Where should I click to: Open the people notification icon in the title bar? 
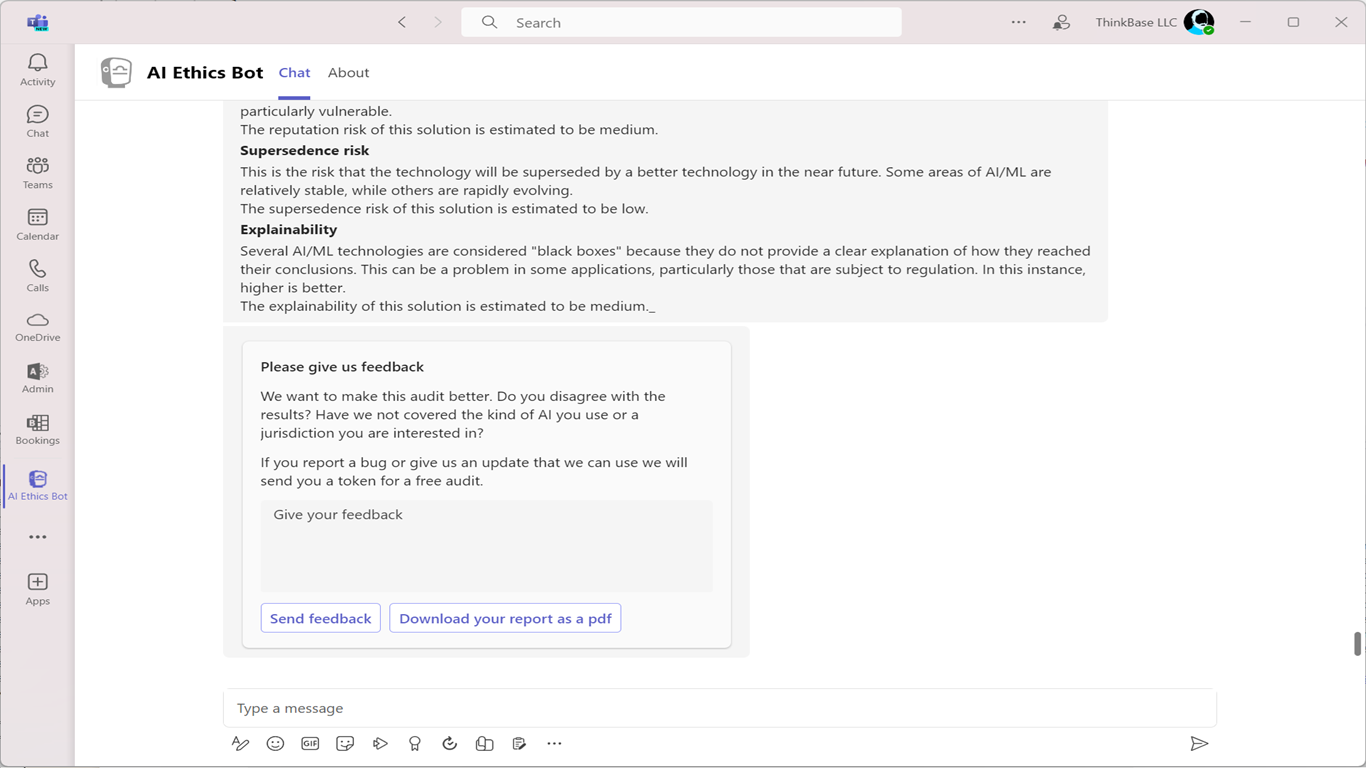click(1061, 22)
